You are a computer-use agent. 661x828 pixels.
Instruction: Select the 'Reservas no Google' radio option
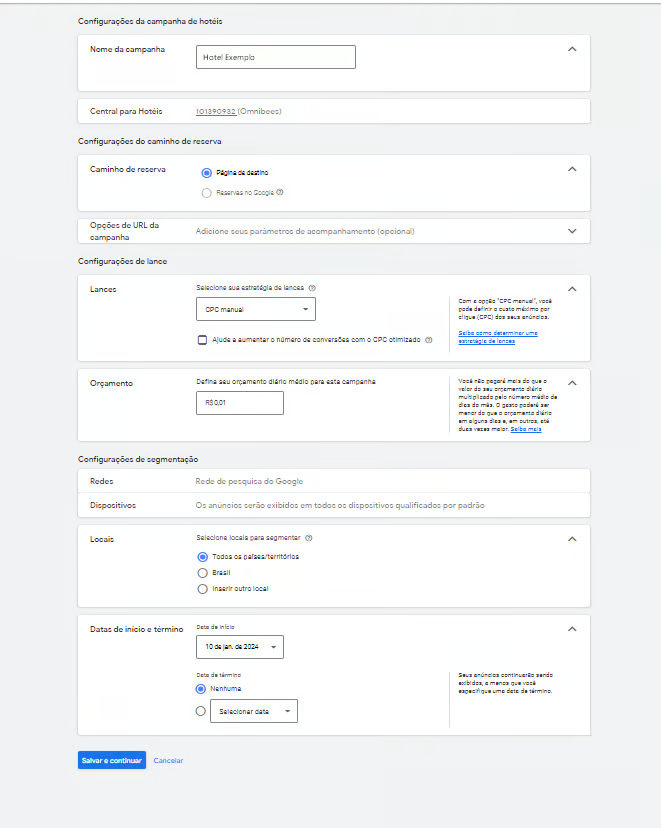(206, 193)
